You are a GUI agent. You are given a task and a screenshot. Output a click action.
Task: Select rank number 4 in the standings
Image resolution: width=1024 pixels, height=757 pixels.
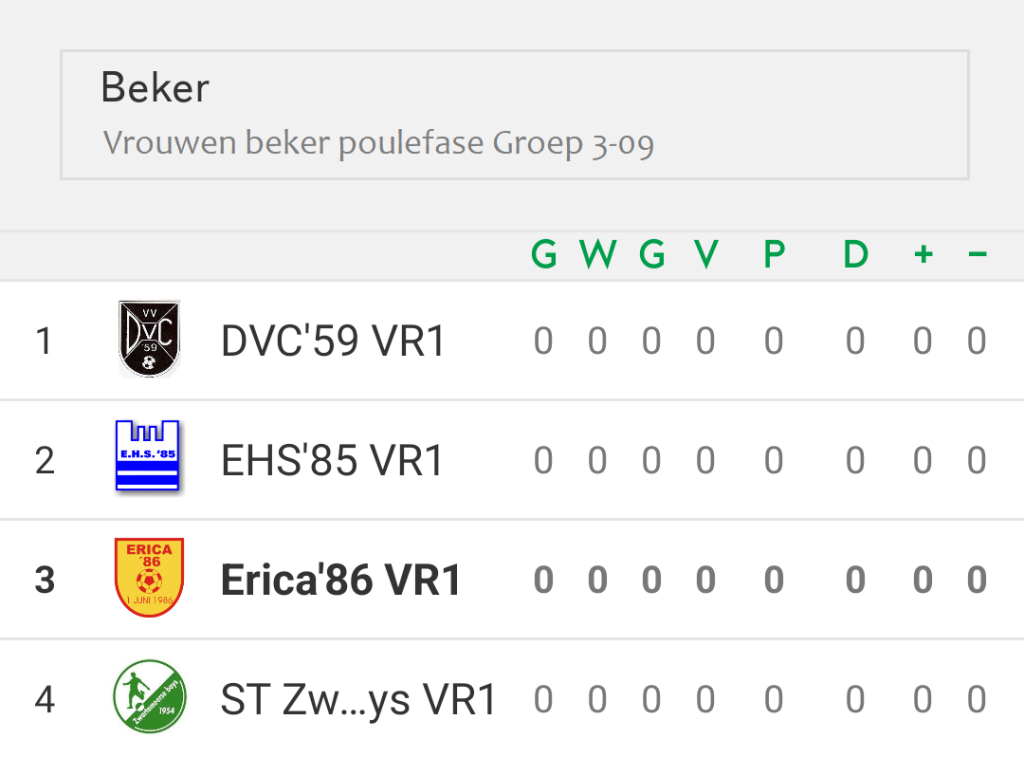(44, 700)
